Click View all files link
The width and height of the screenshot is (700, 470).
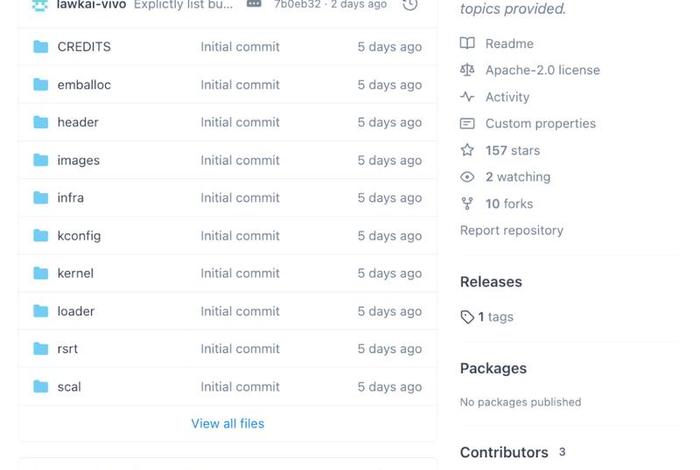tap(228, 424)
